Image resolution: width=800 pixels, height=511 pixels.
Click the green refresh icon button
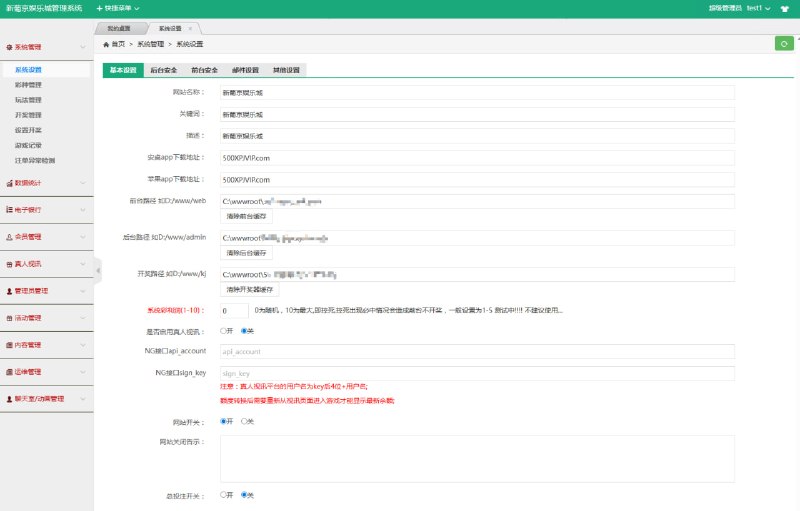click(x=784, y=43)
